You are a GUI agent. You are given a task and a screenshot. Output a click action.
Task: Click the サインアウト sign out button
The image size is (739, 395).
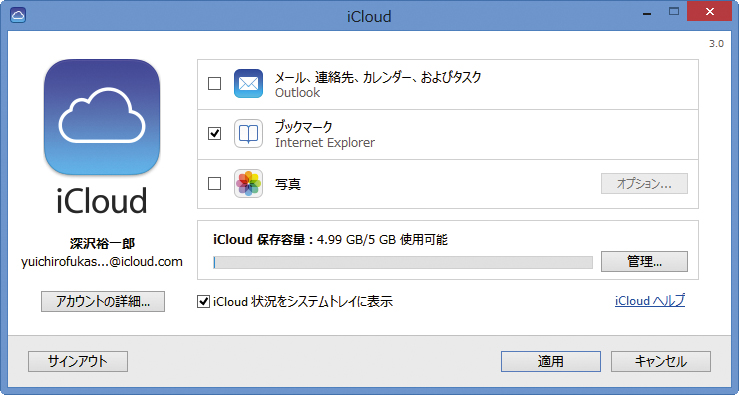point(78,362)
